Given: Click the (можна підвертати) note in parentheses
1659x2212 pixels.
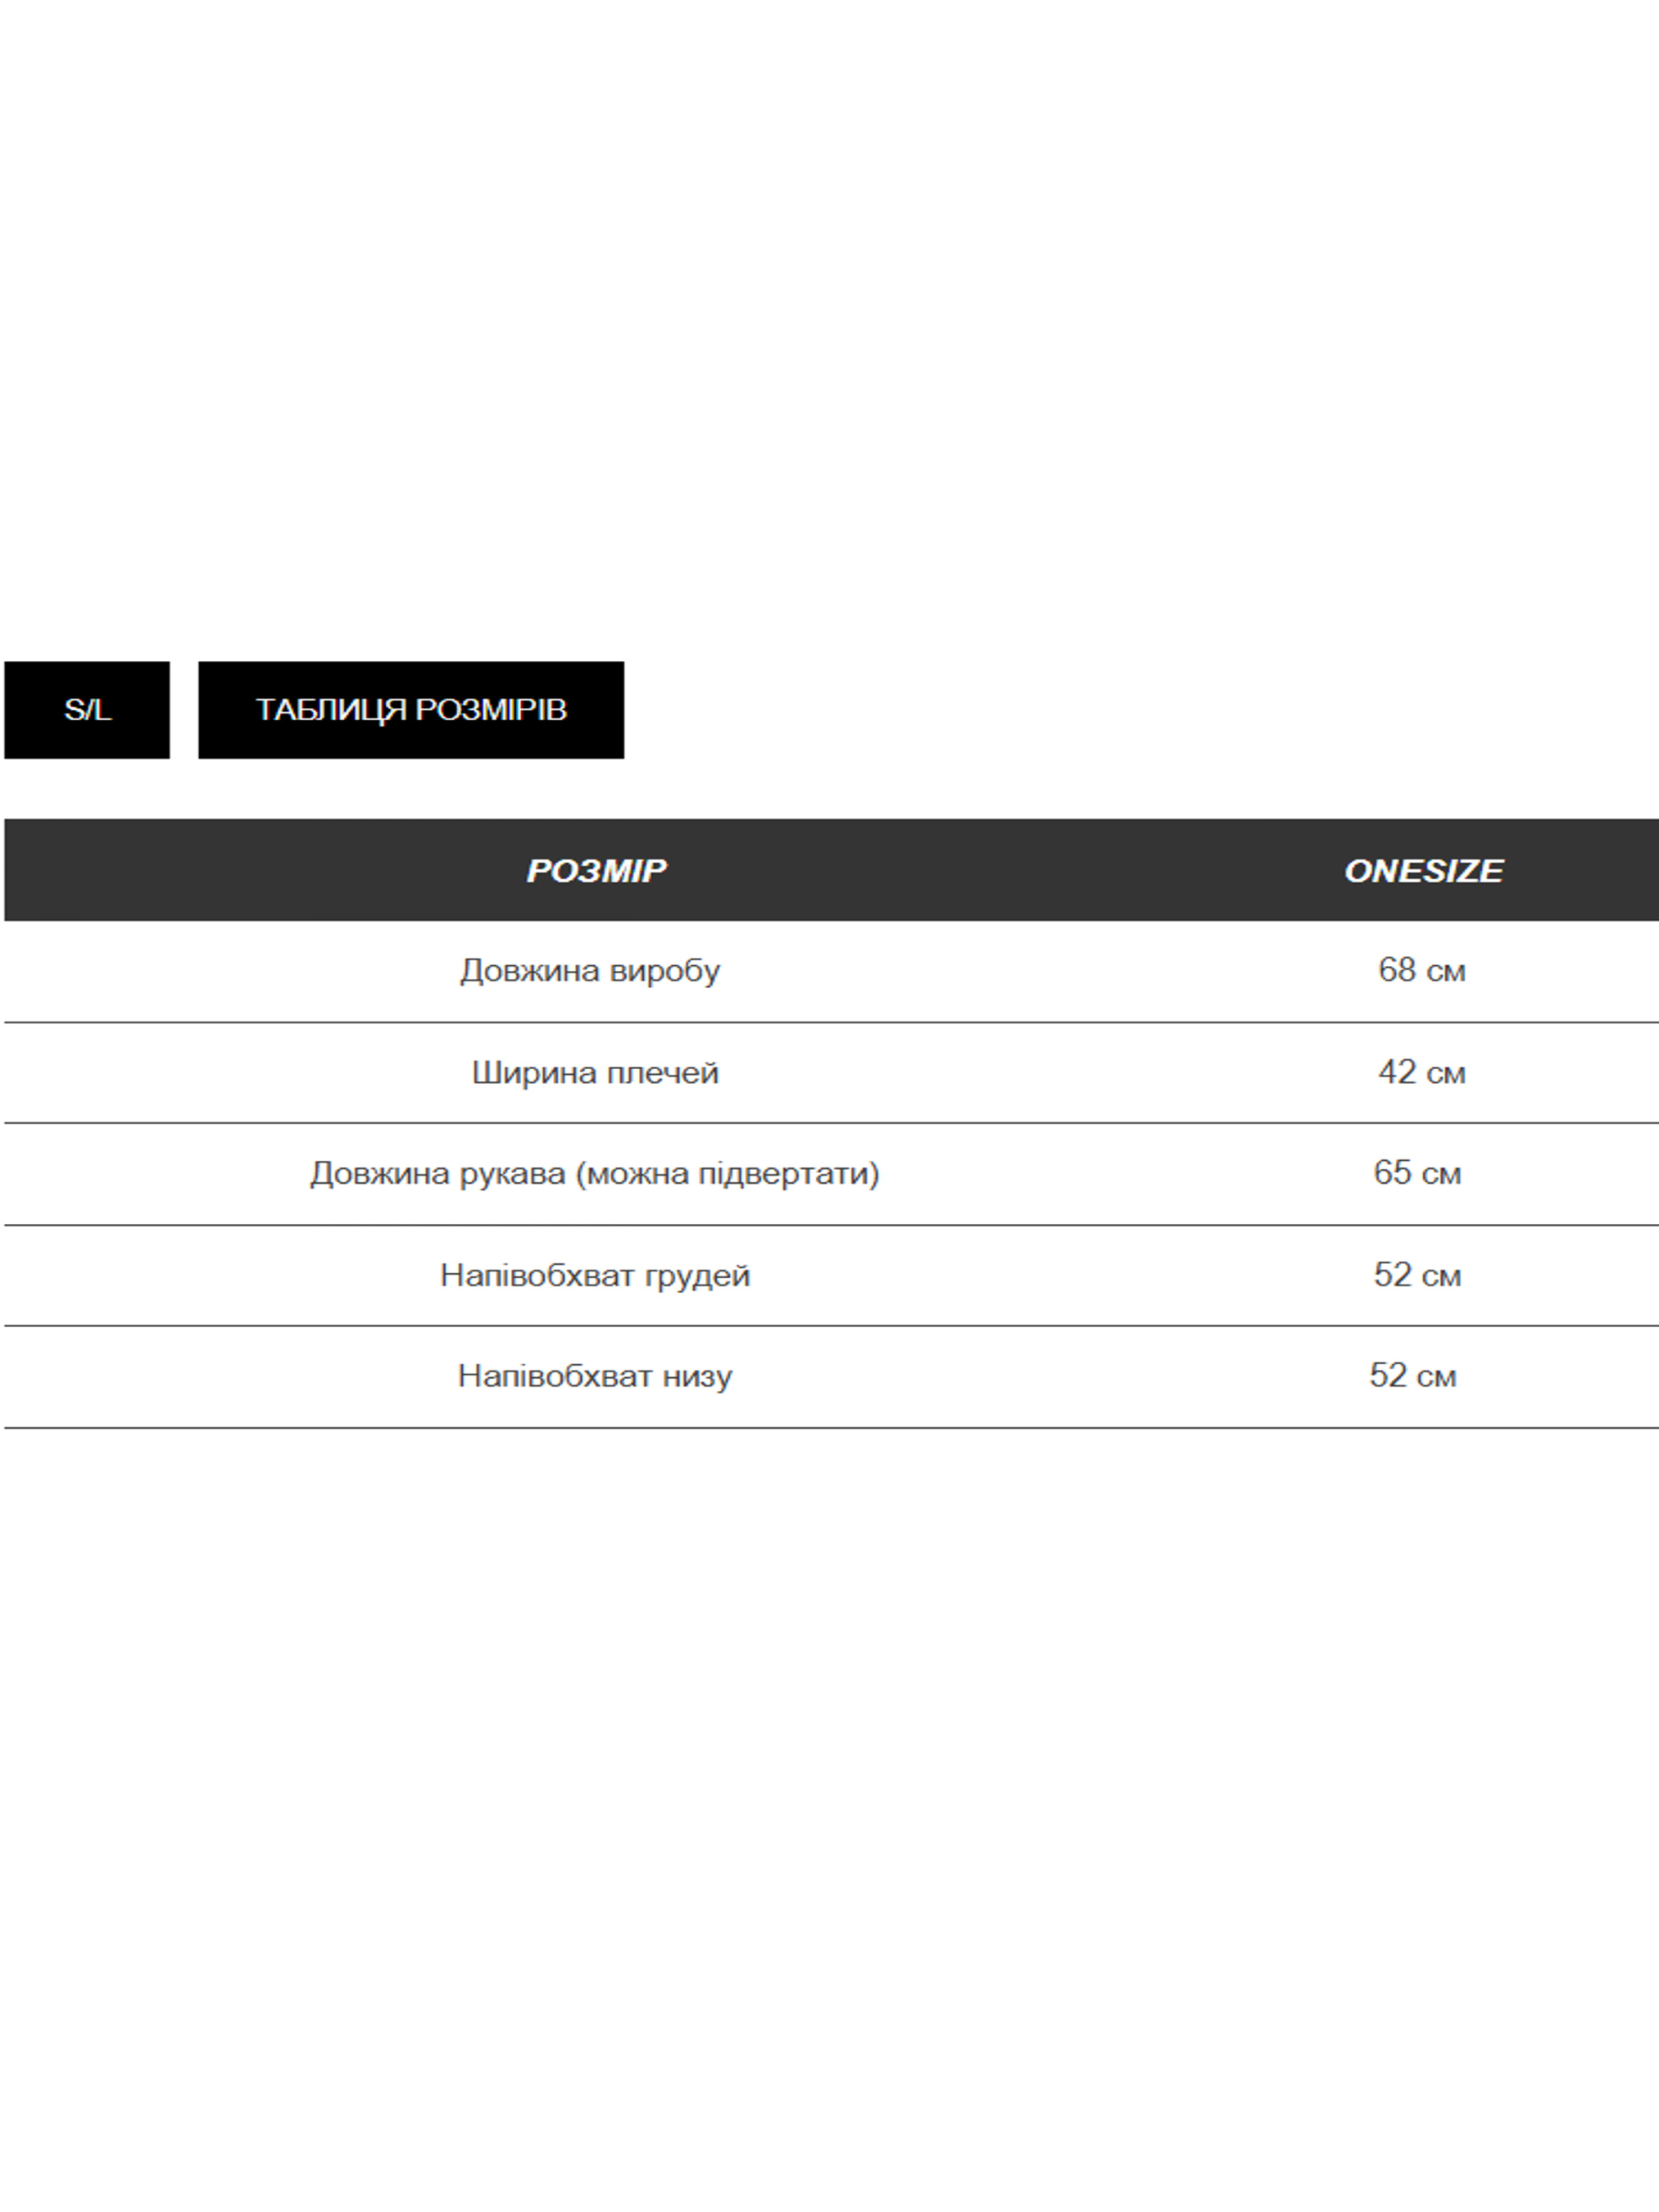Looking at the screenshot, I should [727, 1173].
